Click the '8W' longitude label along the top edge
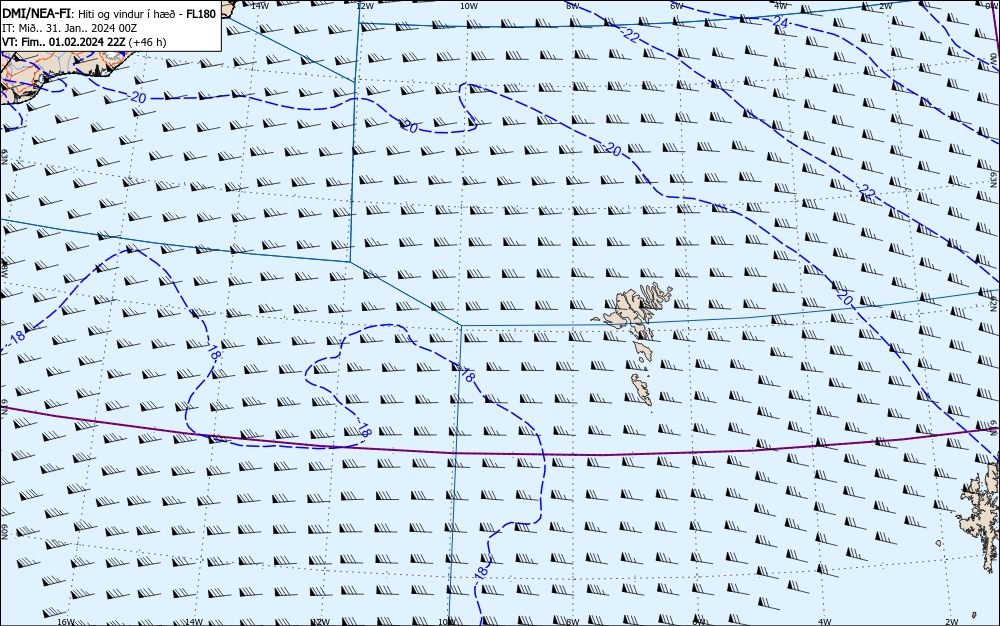 click(x=573, y=5)
